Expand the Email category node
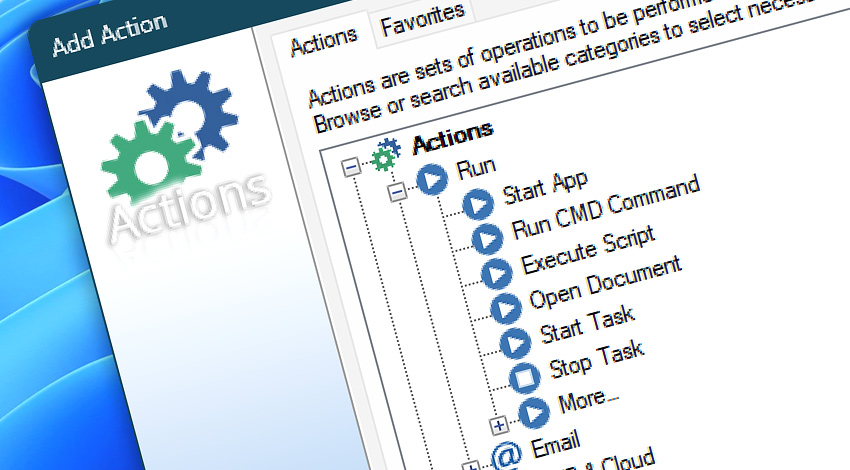850x470 pixels. coord(471,466)
